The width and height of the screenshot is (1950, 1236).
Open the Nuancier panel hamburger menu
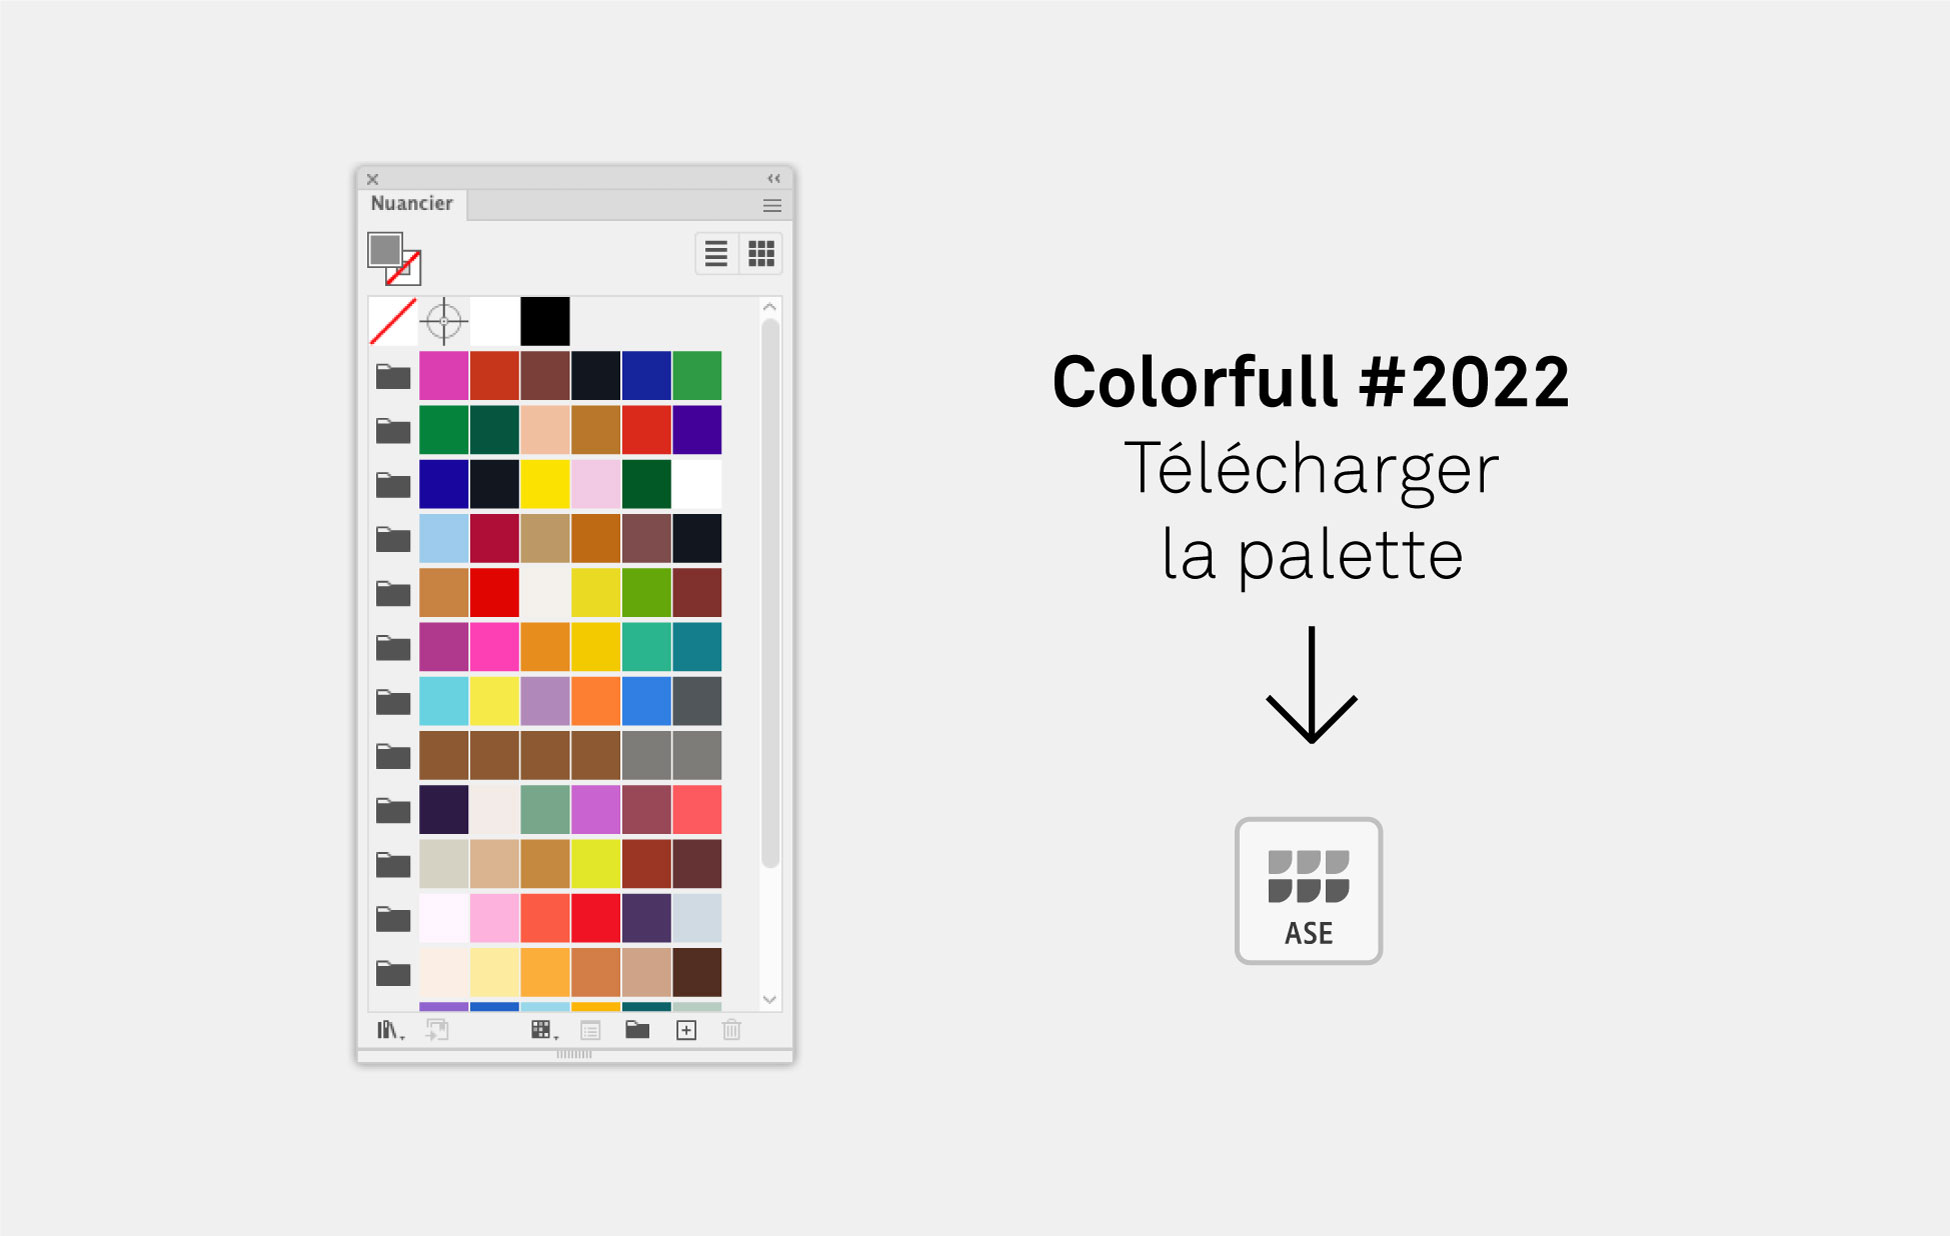click(772, 205)
